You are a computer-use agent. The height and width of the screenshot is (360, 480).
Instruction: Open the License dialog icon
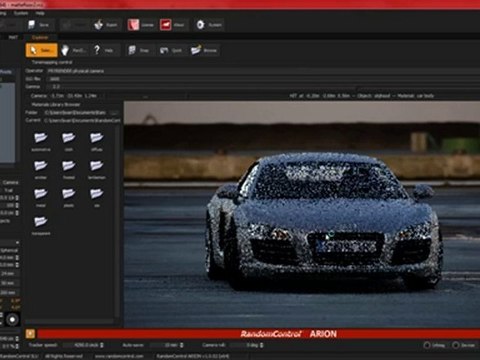[133, 25]
